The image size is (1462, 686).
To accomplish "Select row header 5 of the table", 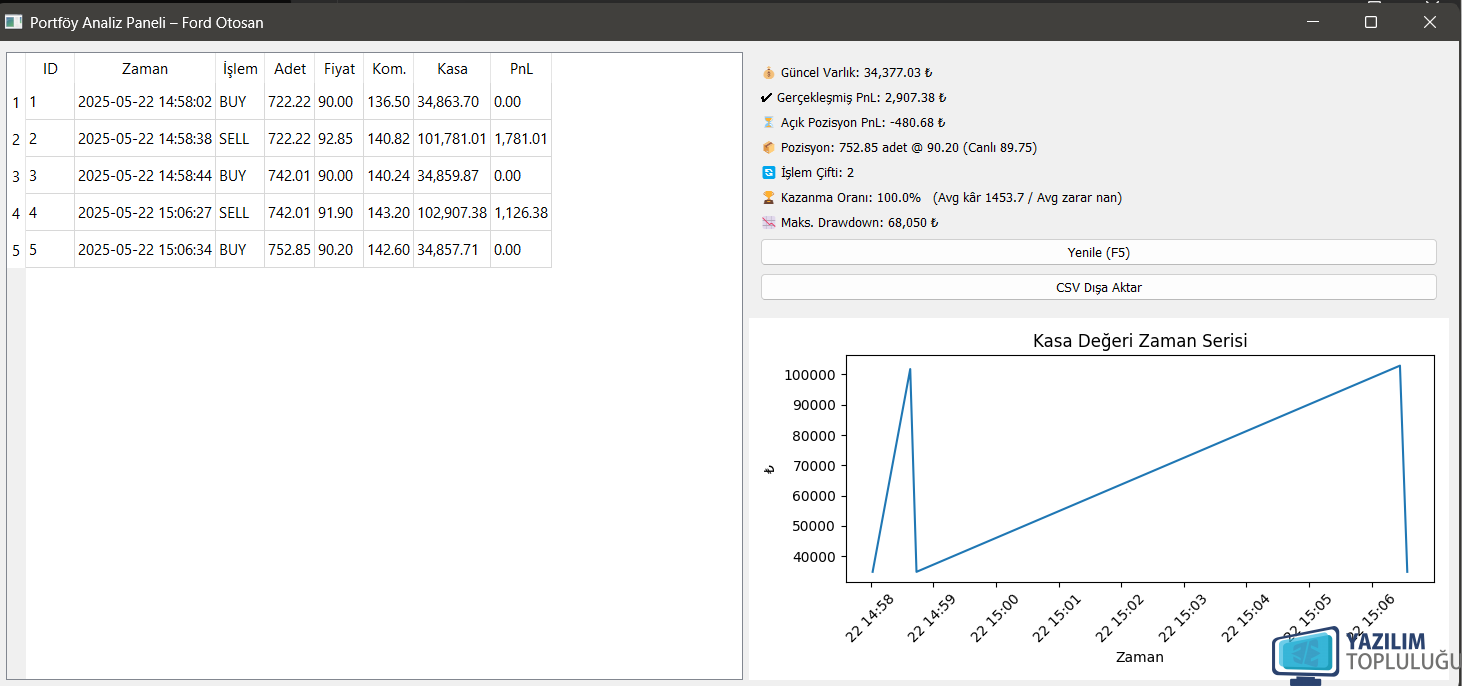I will coord(16,250).
